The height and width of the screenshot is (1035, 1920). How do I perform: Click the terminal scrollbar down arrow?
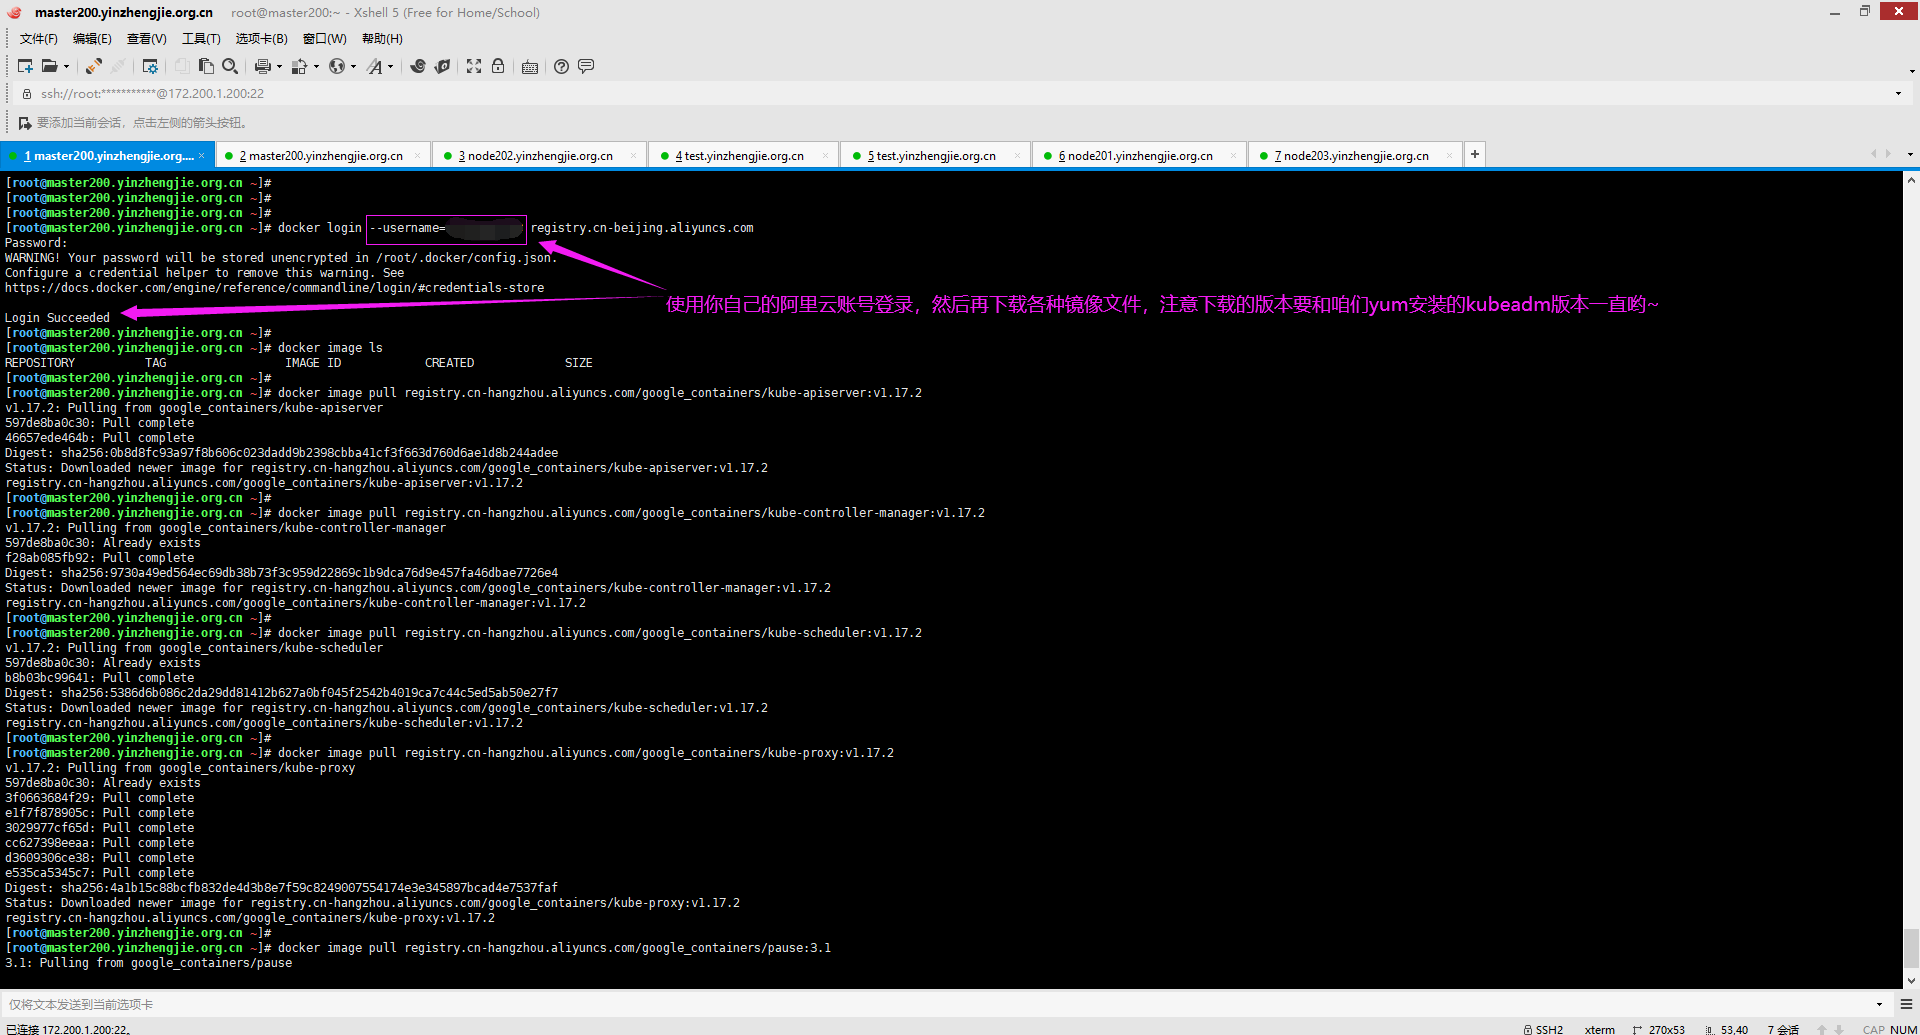[x=1911, y=981]
